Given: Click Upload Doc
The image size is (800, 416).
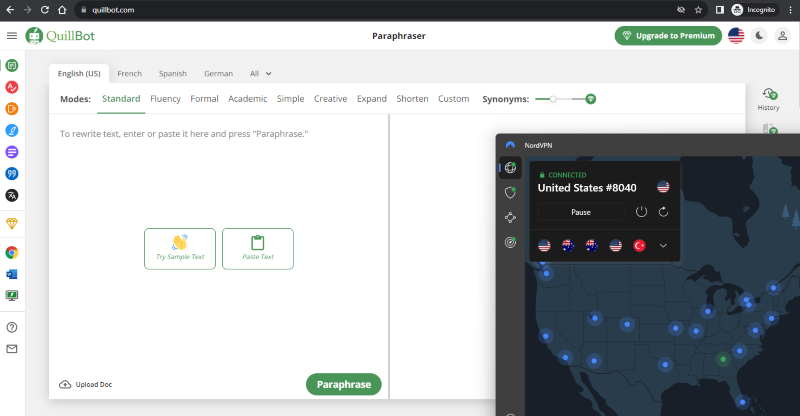Looking at the screenshot, I should tap(86, 384).
